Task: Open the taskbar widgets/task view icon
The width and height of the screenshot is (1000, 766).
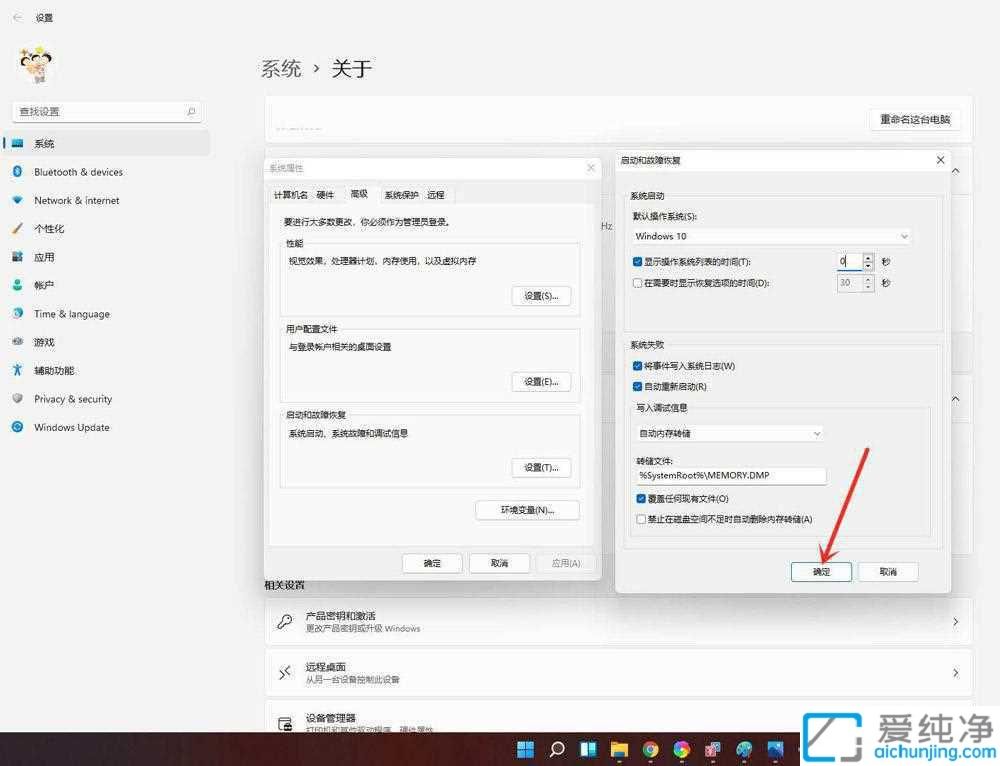Action: tap(588, 749)
